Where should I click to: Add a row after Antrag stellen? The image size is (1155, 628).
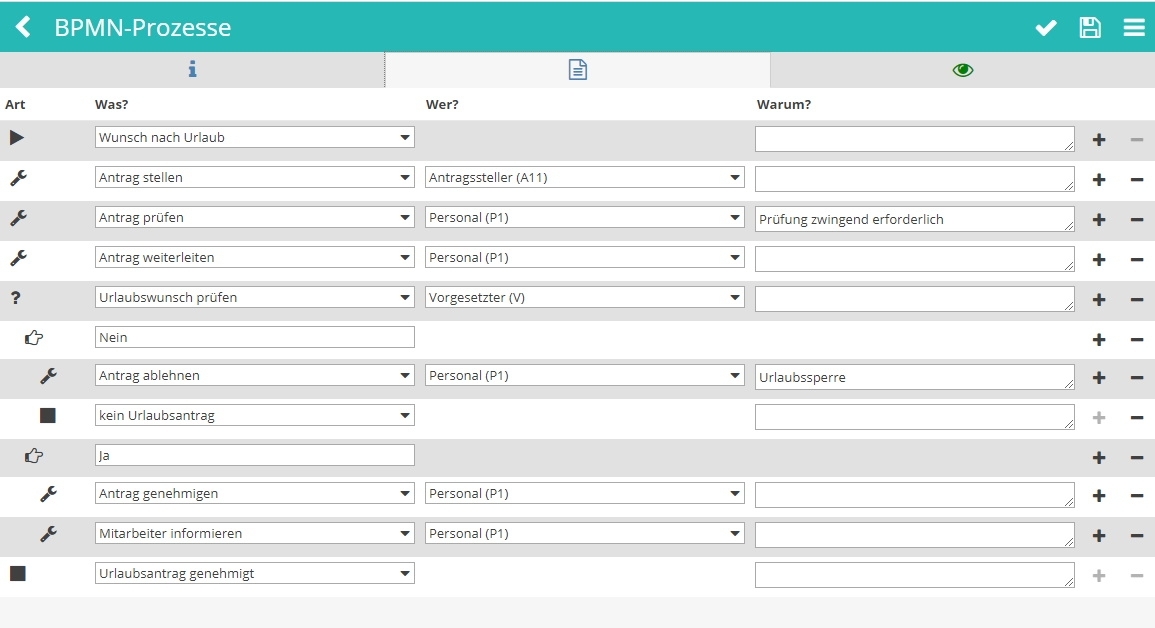(1099, 180)
